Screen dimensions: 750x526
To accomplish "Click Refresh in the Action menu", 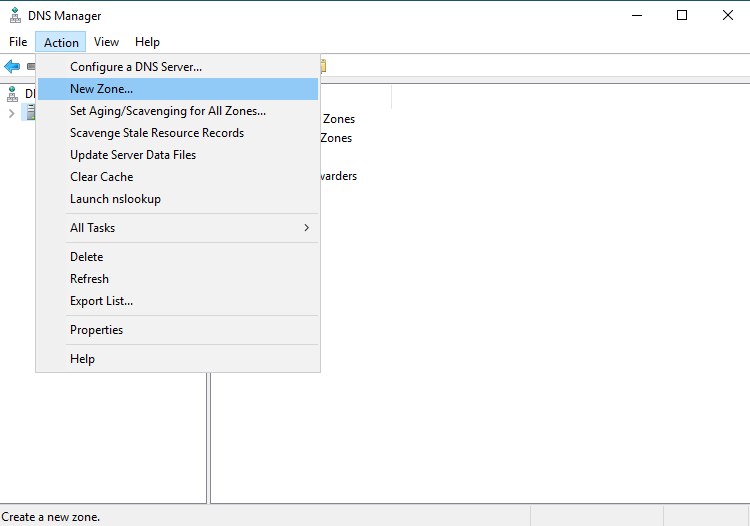I will 89,279.
